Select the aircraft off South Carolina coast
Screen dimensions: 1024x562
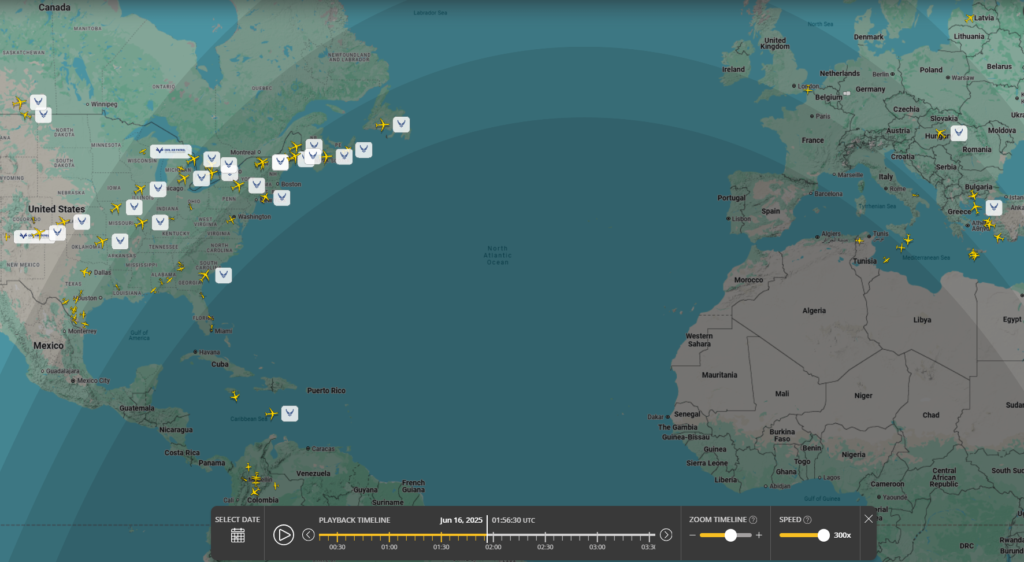pyautogui.click(x=205, y=276)
